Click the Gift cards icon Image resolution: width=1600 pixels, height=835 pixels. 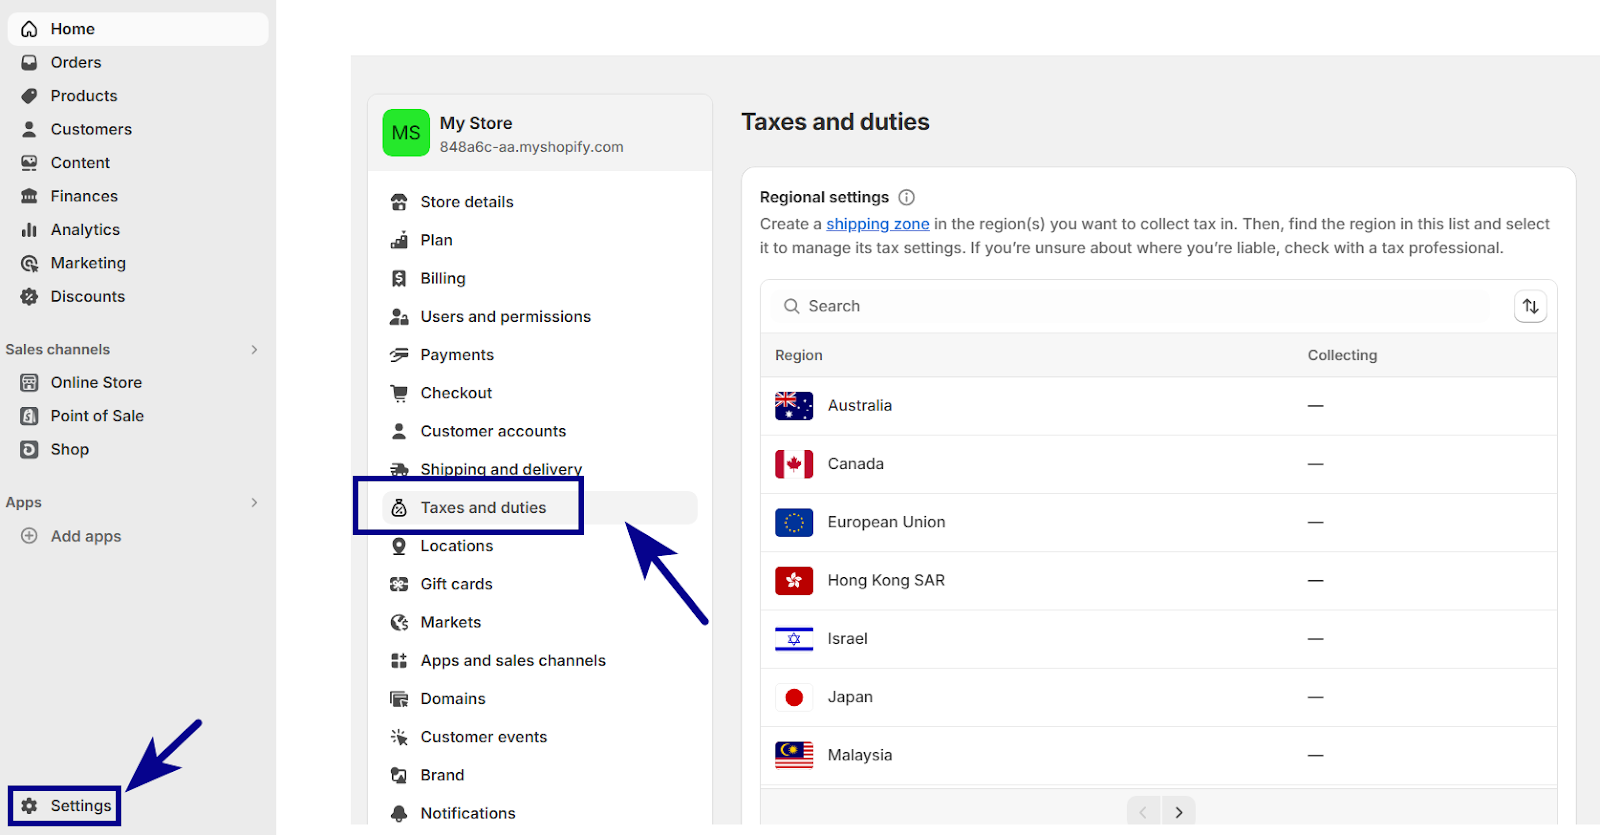[399, 584]
